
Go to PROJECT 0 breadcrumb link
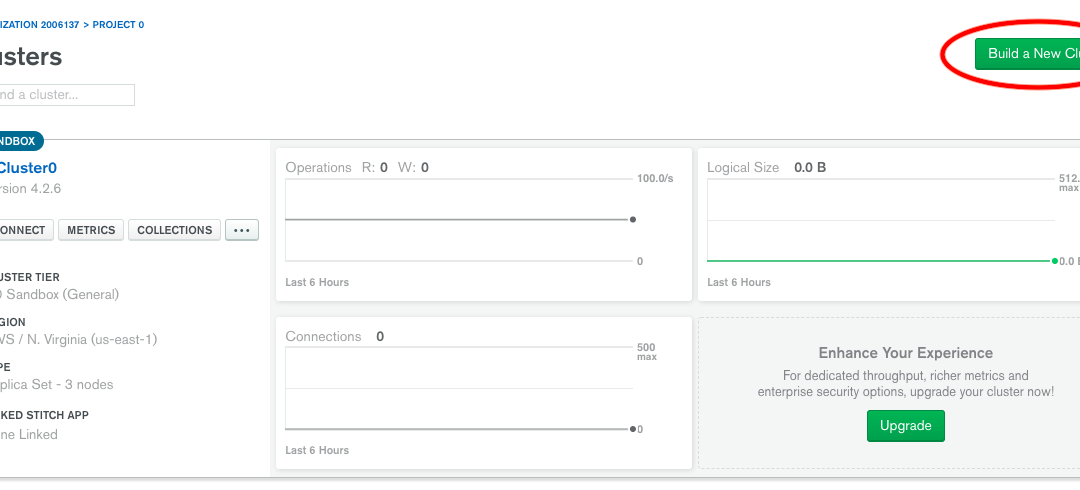[118, 25]
